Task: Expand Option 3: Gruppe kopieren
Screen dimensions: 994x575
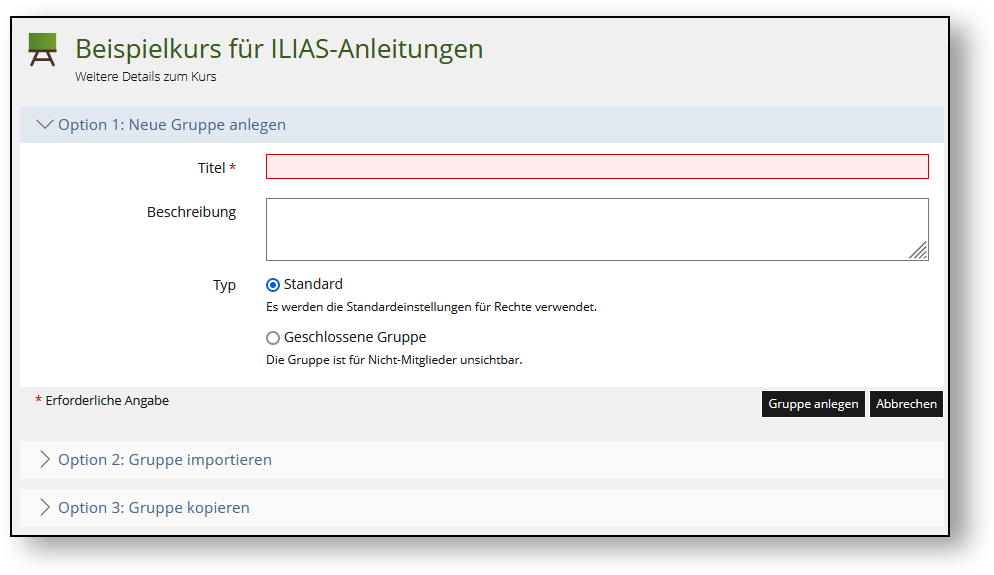Action: tap(482, 508)
